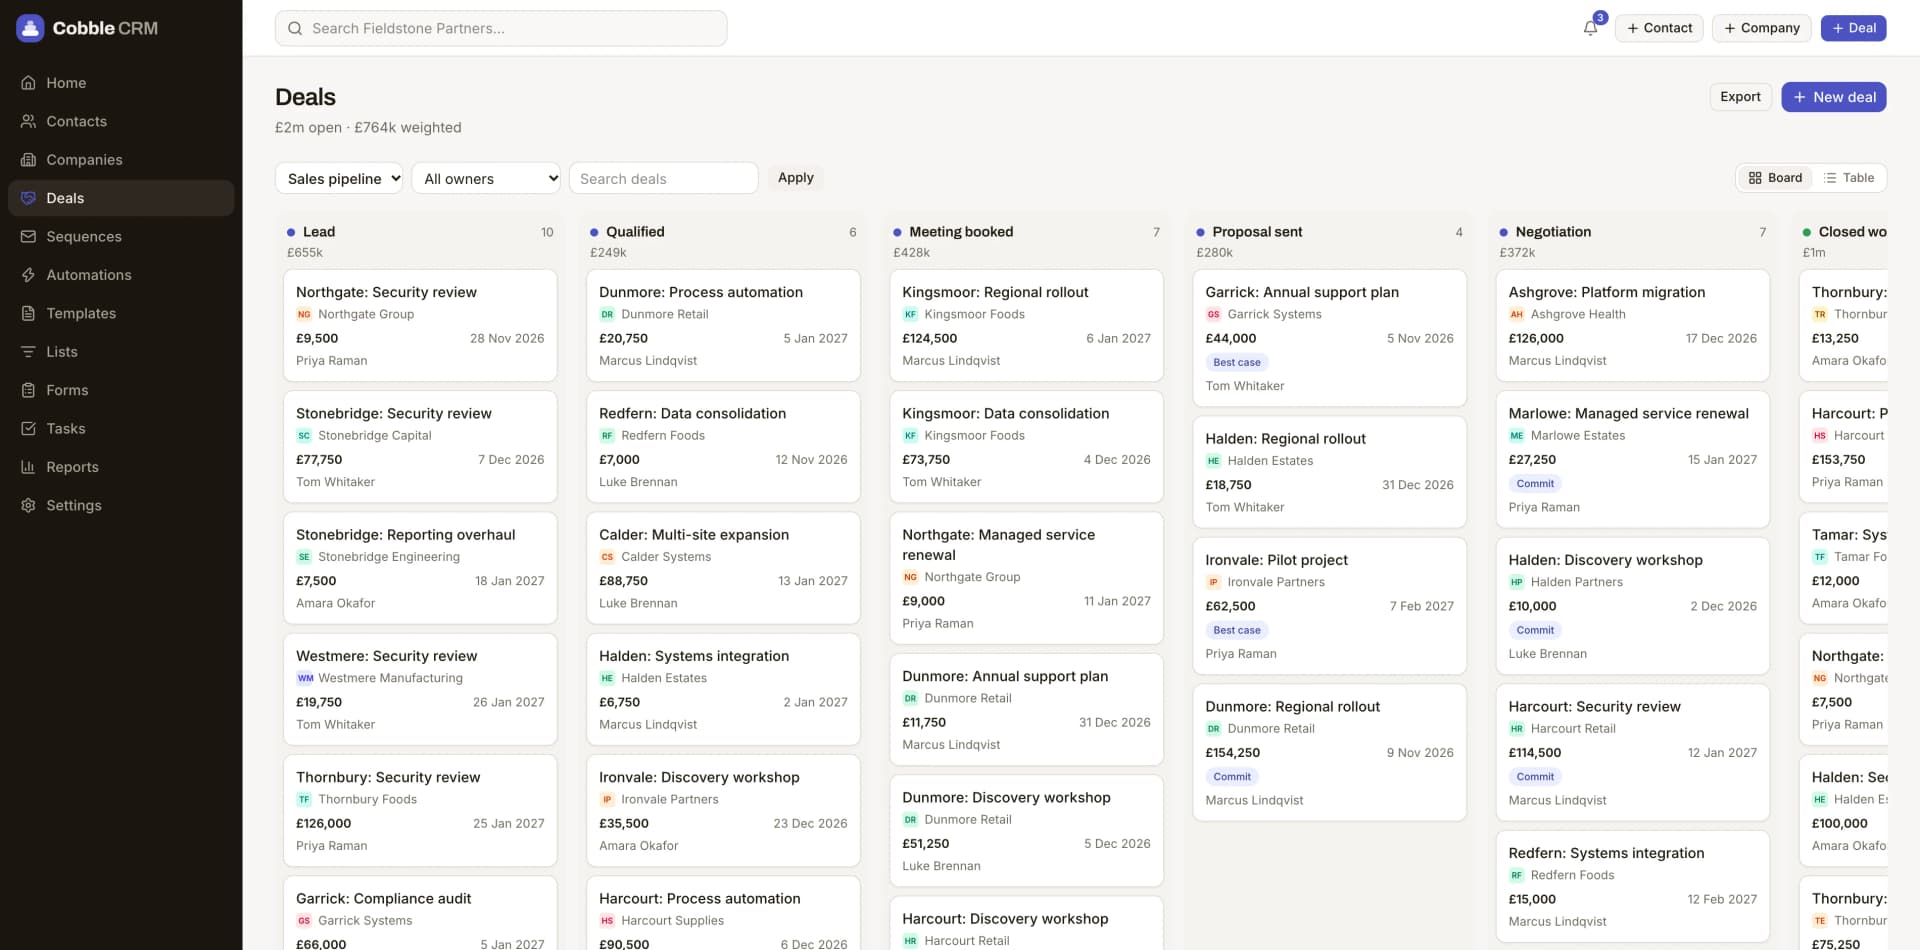
Task: Open Stonebridge: Reporting overhaul deal card
Action: pos(420,568)
